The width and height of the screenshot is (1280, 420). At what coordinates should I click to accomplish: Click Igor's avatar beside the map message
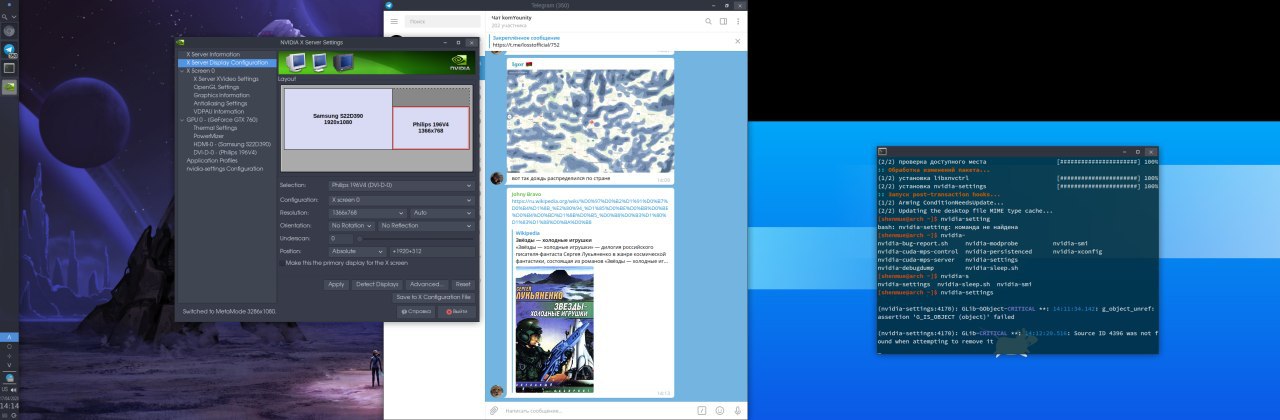tap(496, 177)
